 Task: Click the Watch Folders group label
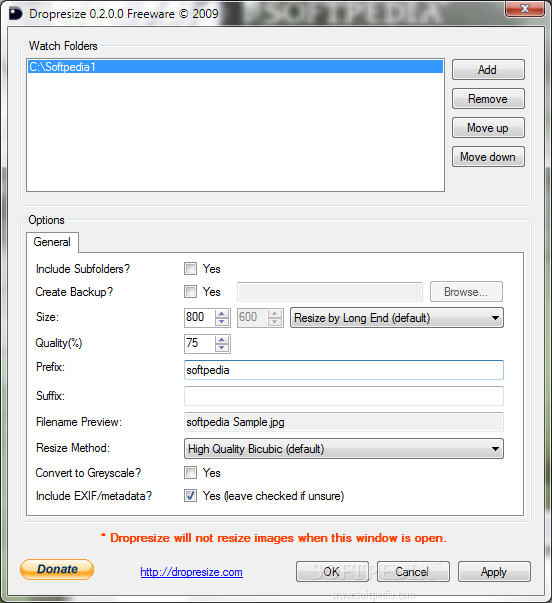(x=63, y=46)
